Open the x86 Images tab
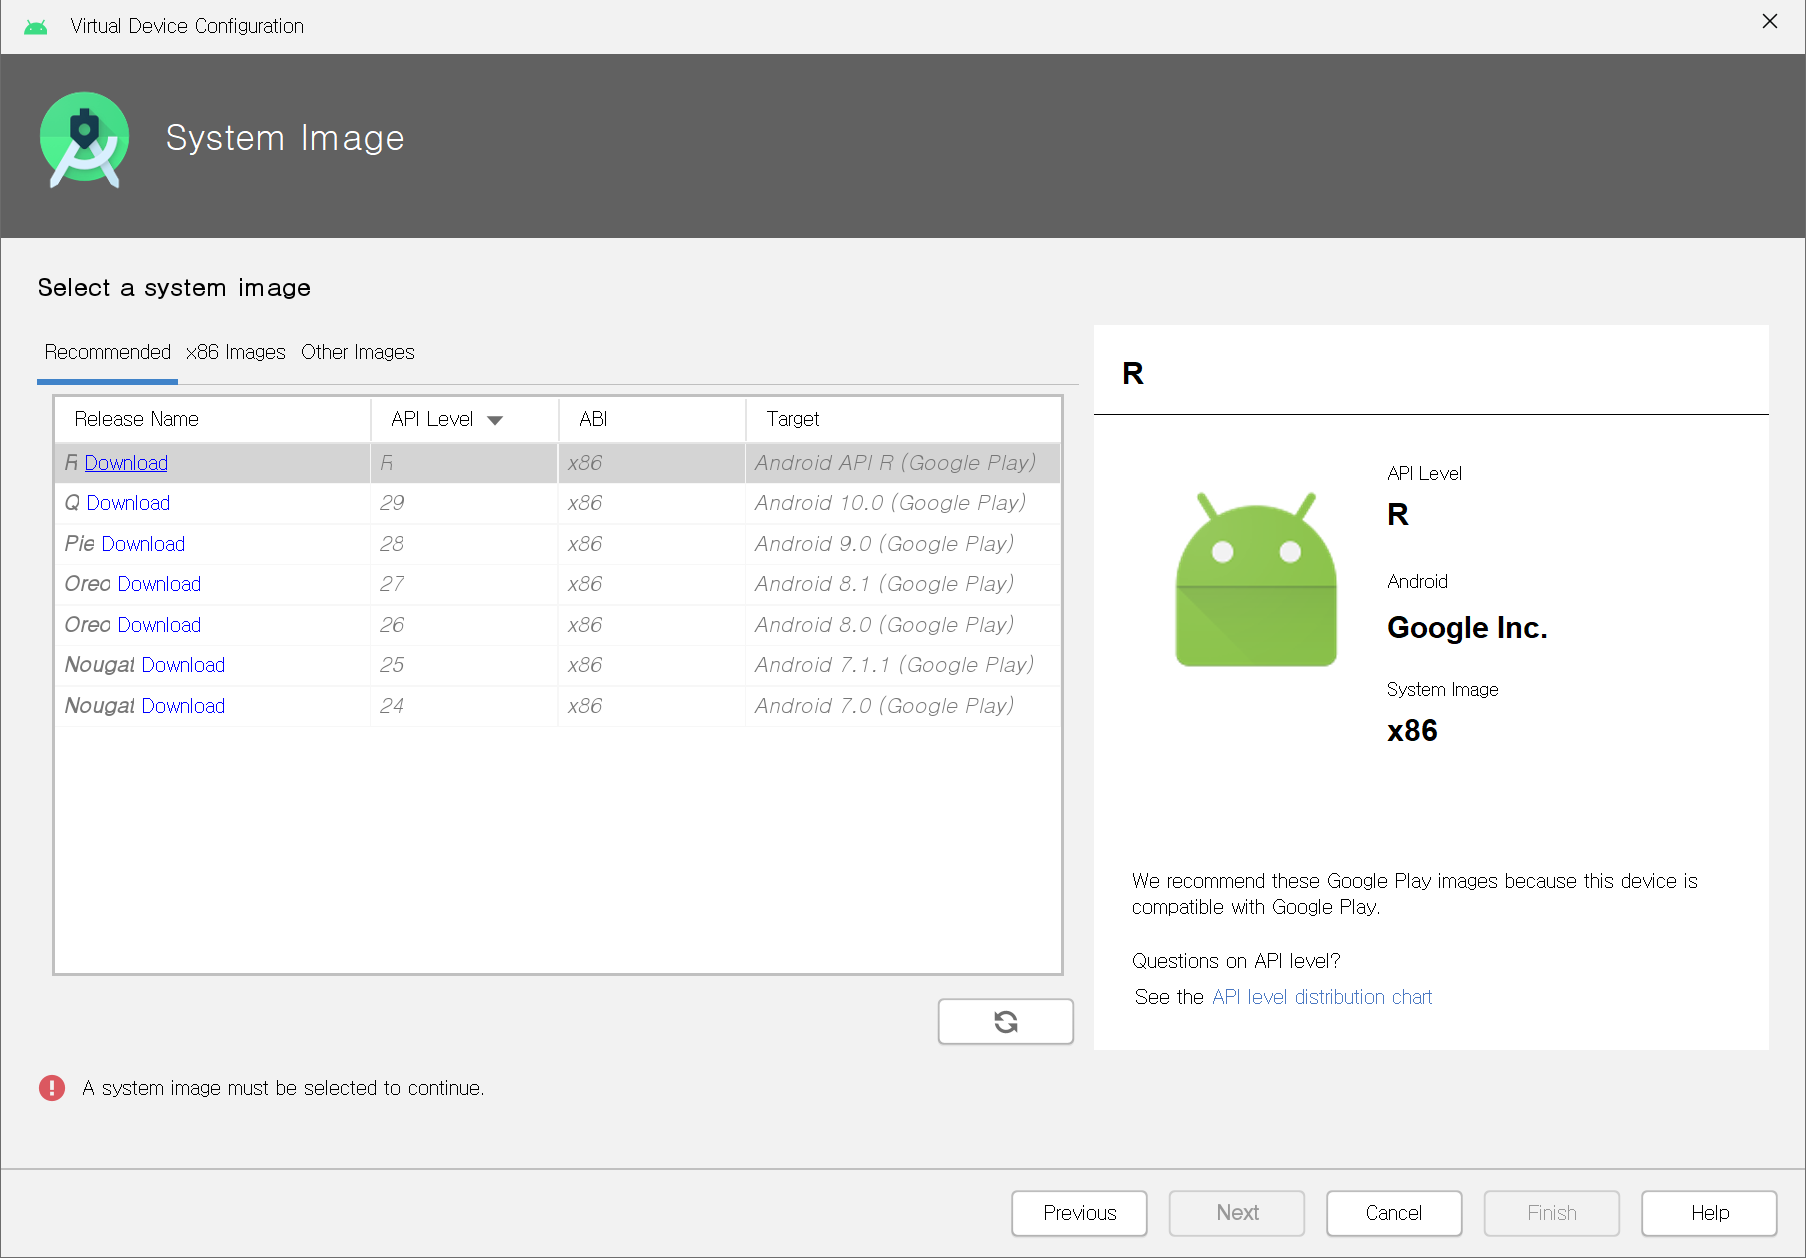 pyautogui.click(x=236, y=352)
